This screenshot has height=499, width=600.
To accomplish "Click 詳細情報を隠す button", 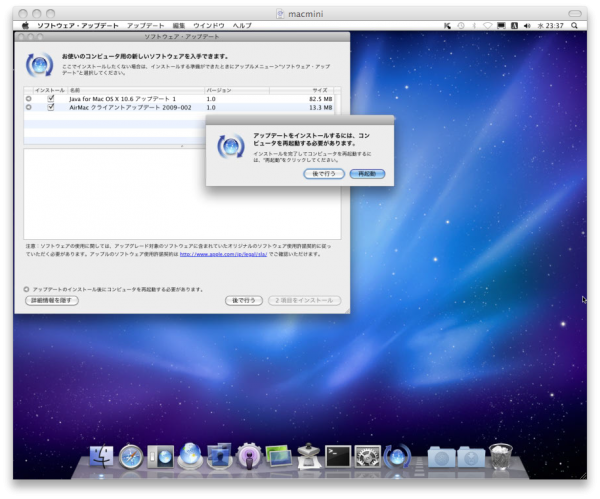I will (x=52, y=300).
